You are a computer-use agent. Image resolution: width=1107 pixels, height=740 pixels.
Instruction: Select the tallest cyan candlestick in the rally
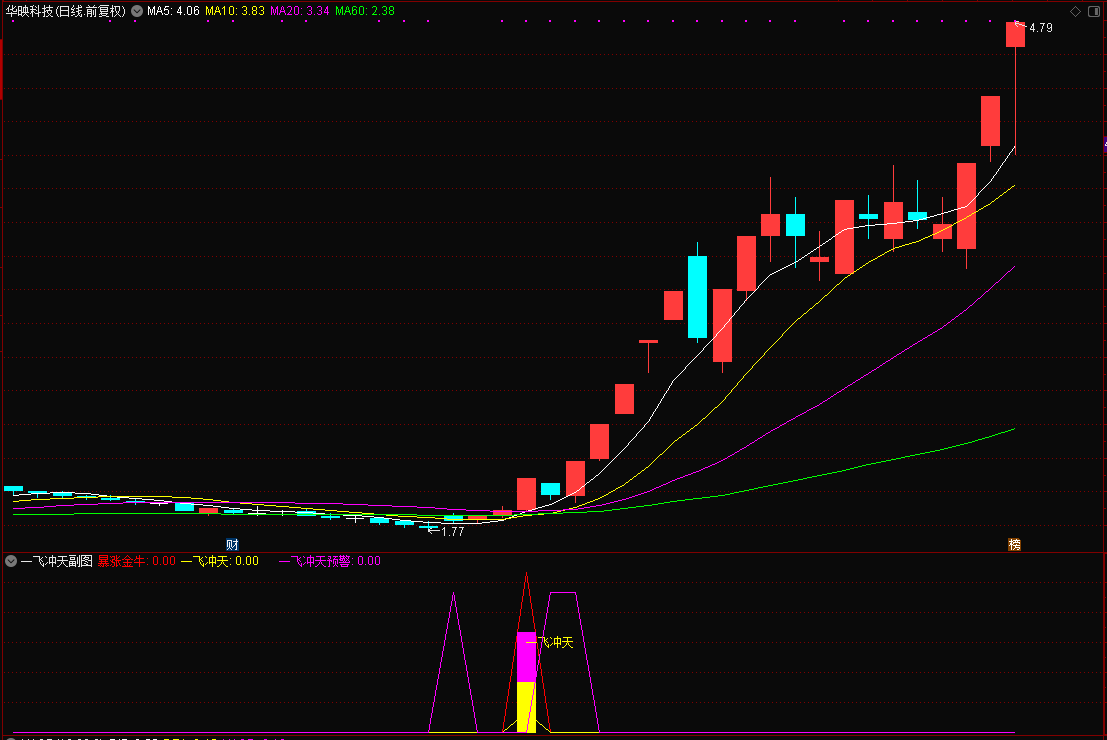pyautogui.click(x=698, y=297)
